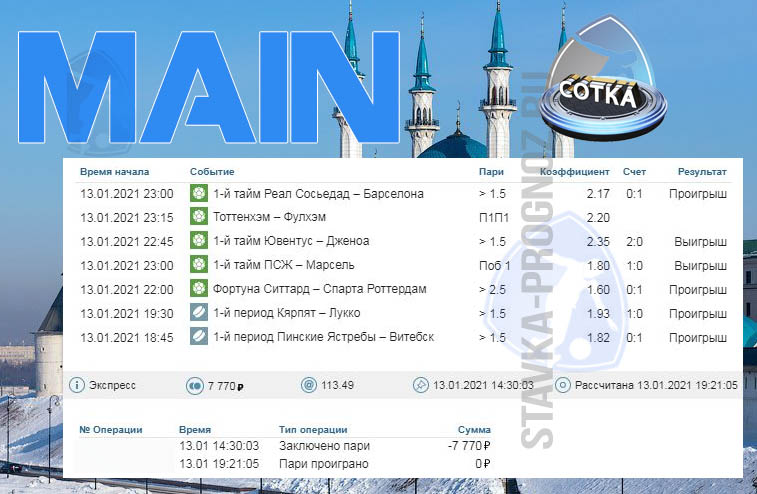Click the Счет column header
This screenshot has height=494, width=757.
pyautogui.click(x=634, y=172)
